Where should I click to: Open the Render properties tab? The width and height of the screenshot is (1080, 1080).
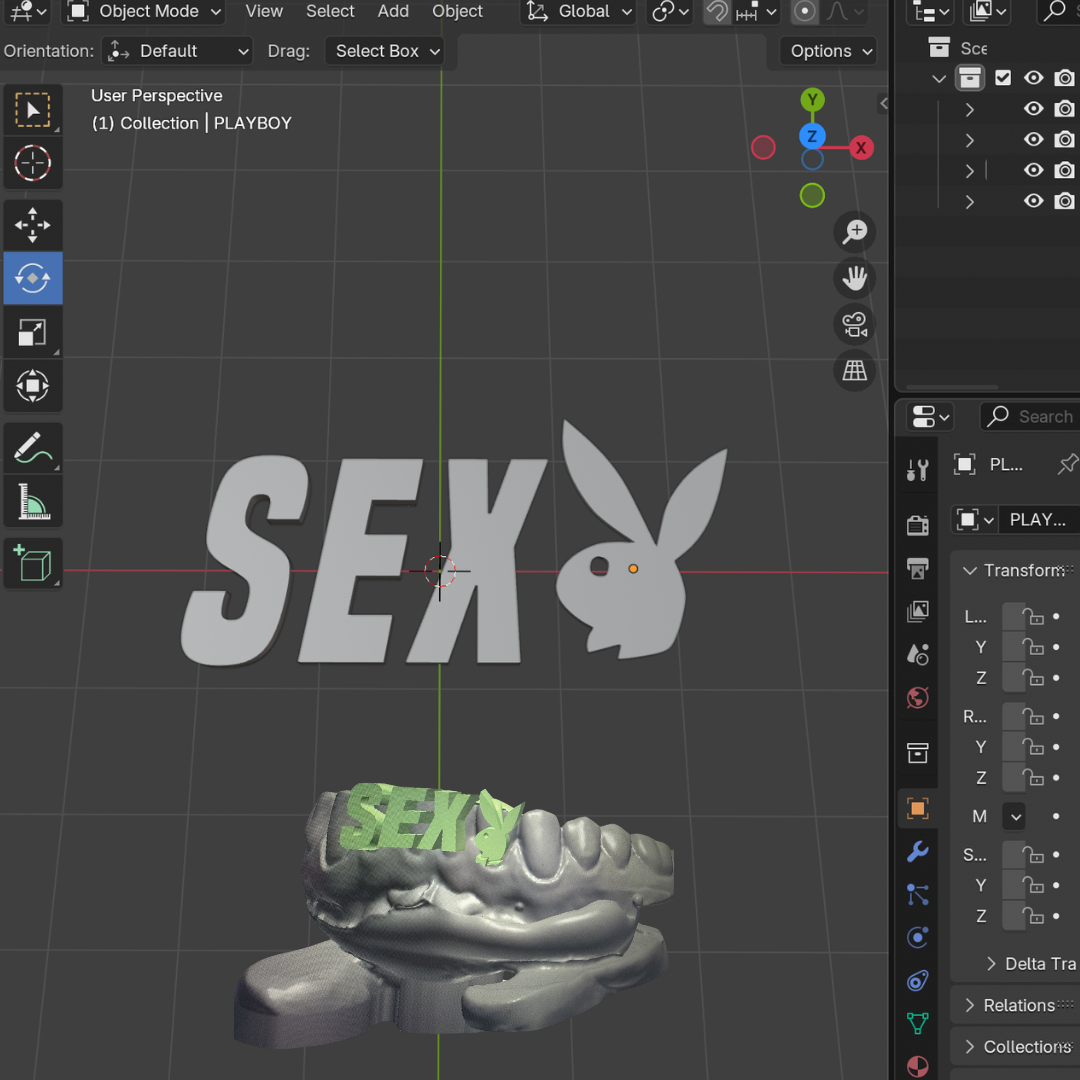917,525
